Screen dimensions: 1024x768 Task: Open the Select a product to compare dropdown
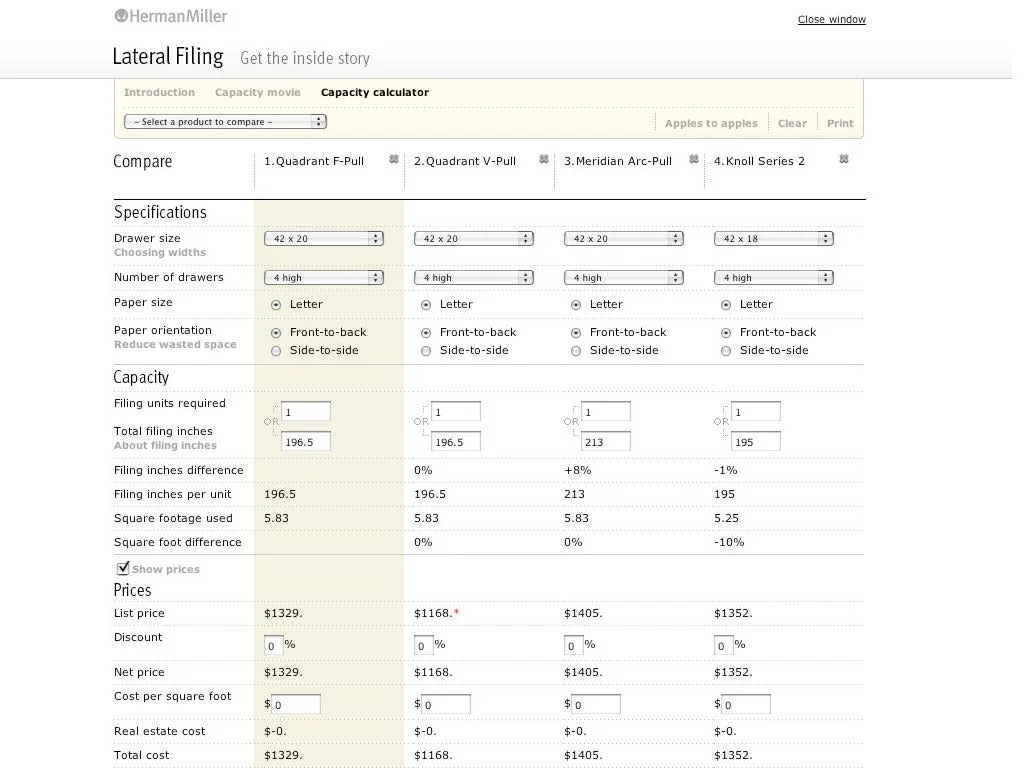pos(225,121)
